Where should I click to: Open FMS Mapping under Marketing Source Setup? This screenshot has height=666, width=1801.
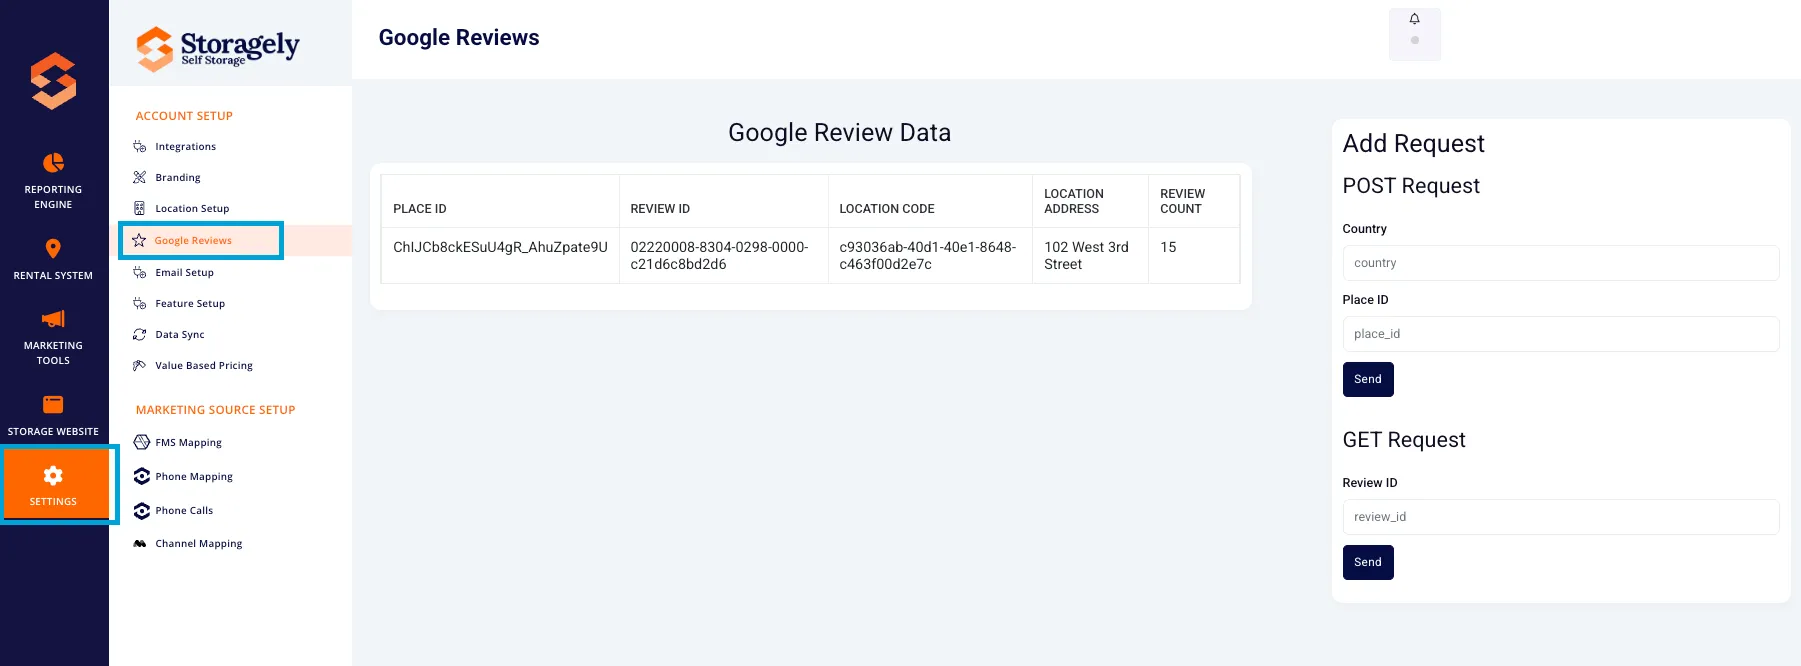[188, 443]
